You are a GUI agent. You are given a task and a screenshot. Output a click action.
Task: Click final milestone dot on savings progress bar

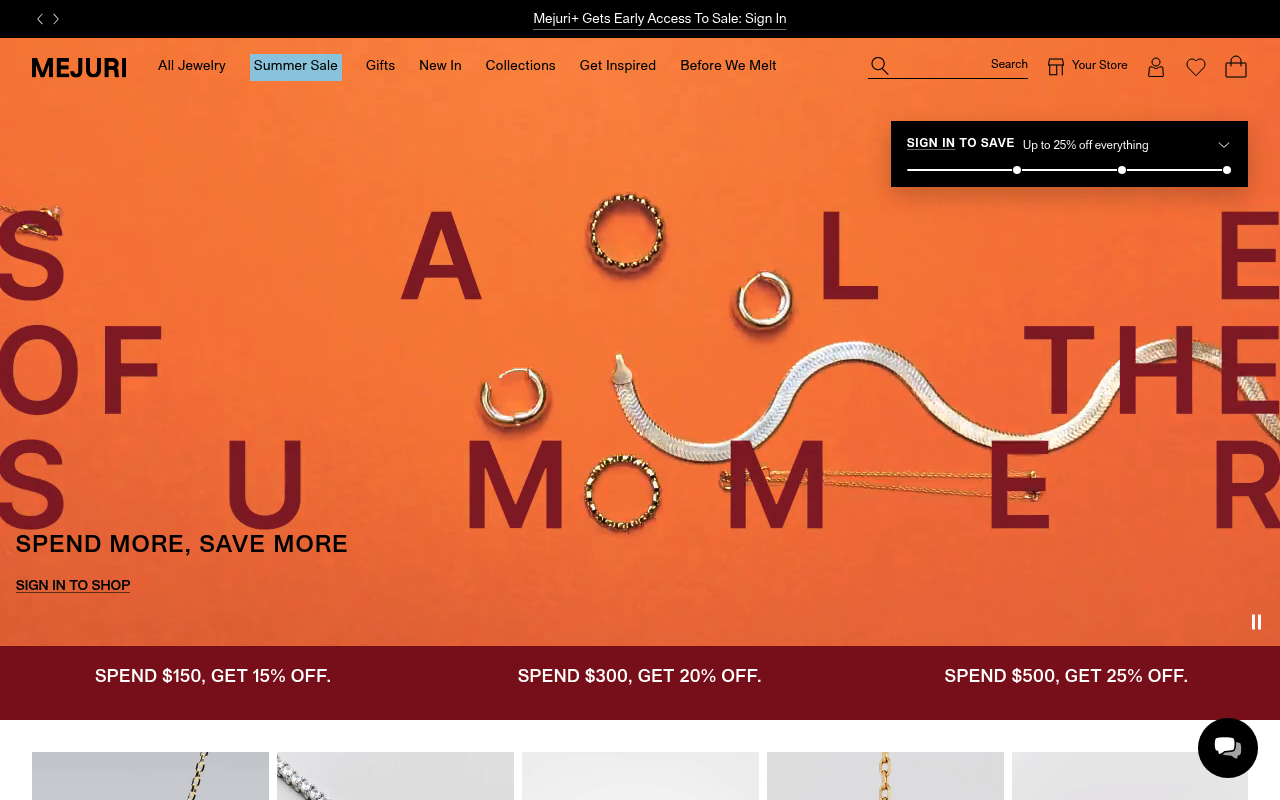point(1227,170)
